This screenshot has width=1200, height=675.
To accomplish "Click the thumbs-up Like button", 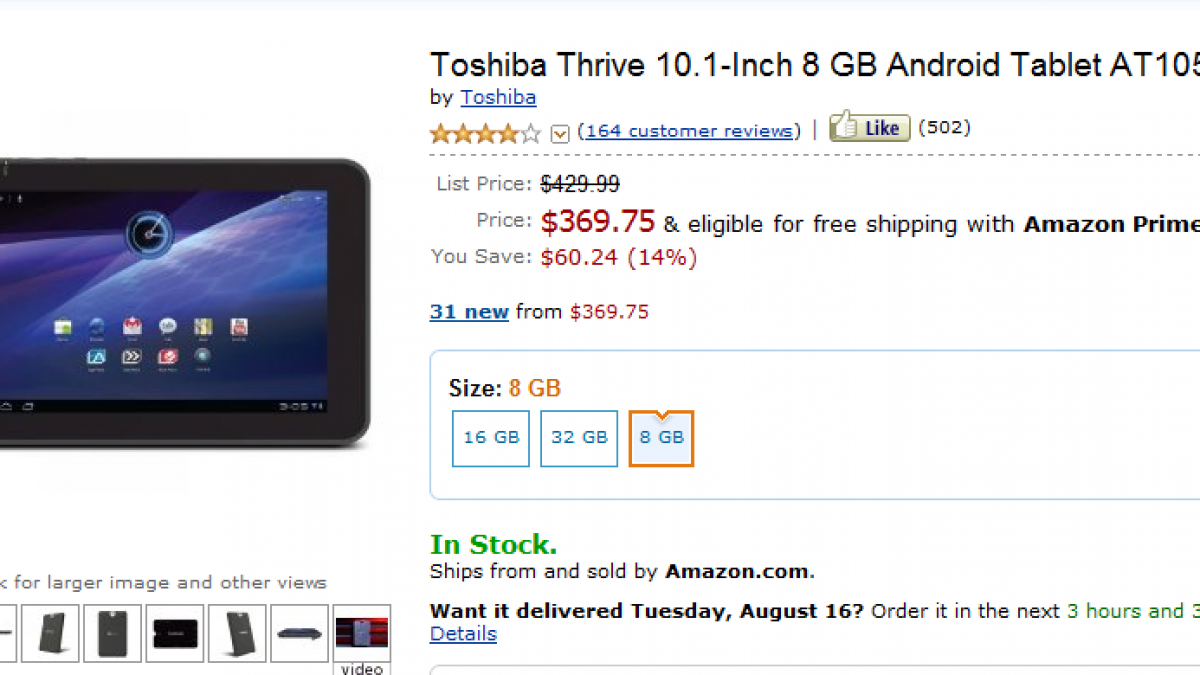I will (x=869, y=128).
